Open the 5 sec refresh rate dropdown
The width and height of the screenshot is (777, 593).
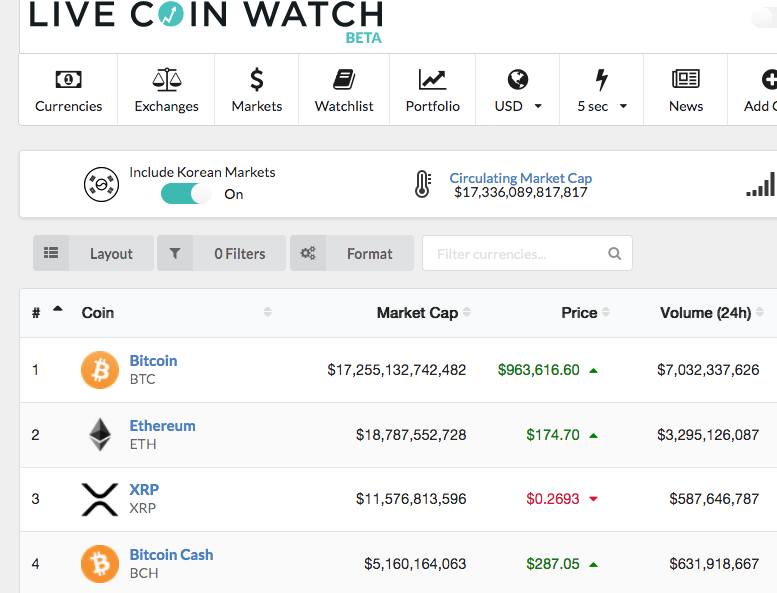[602, 106]
